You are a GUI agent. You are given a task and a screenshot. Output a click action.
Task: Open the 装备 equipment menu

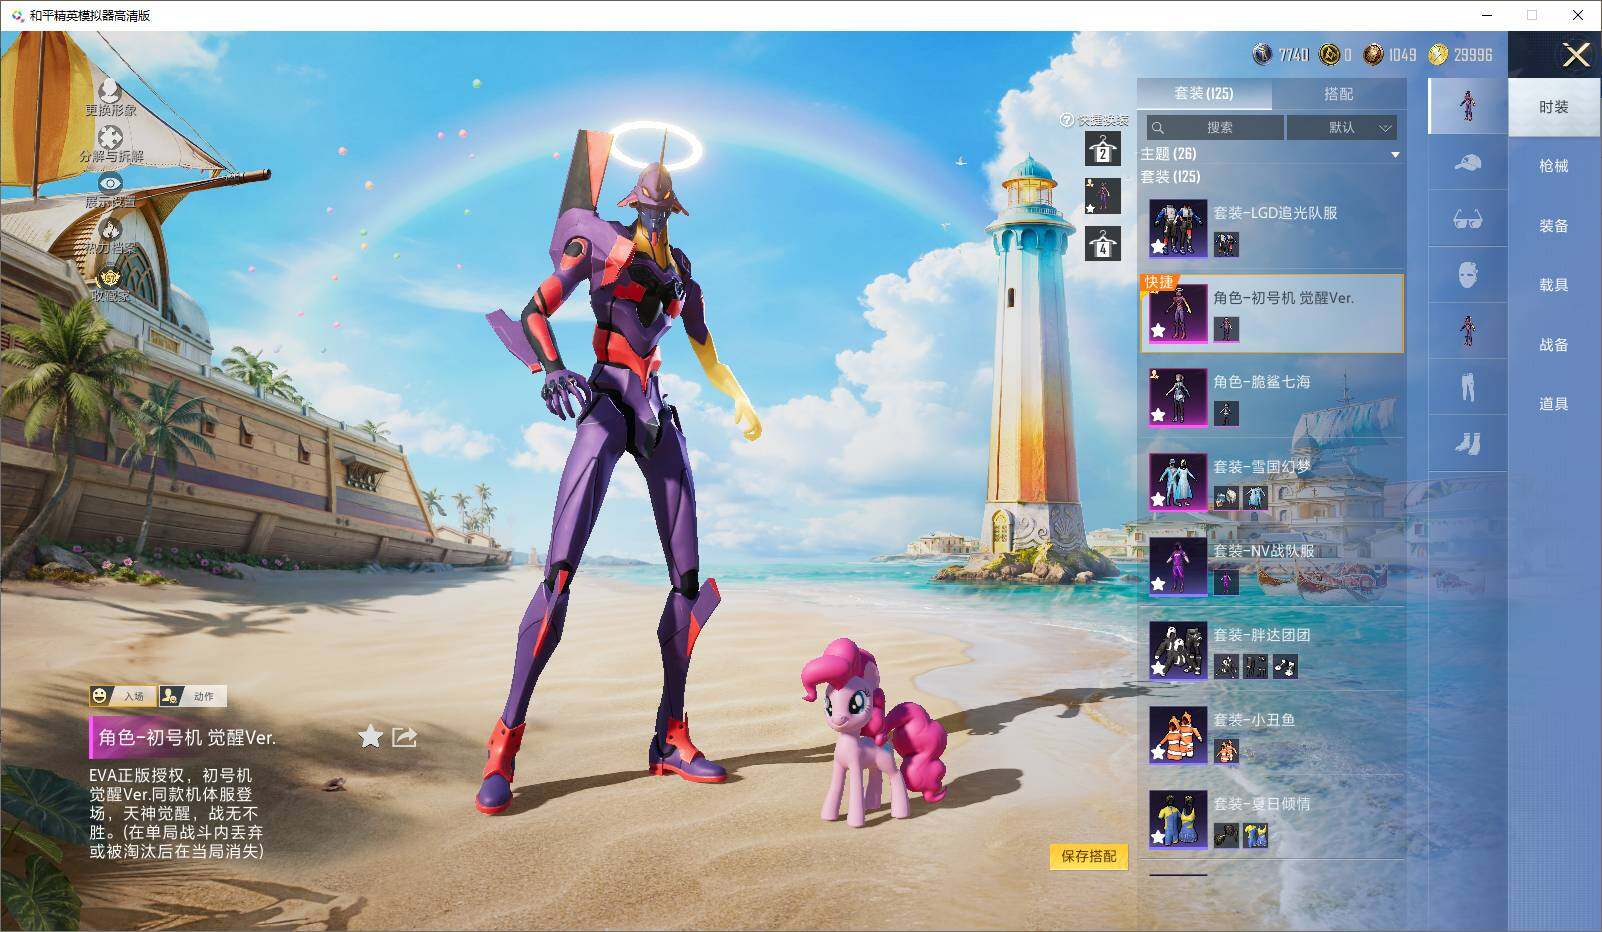pos(1554,226)
